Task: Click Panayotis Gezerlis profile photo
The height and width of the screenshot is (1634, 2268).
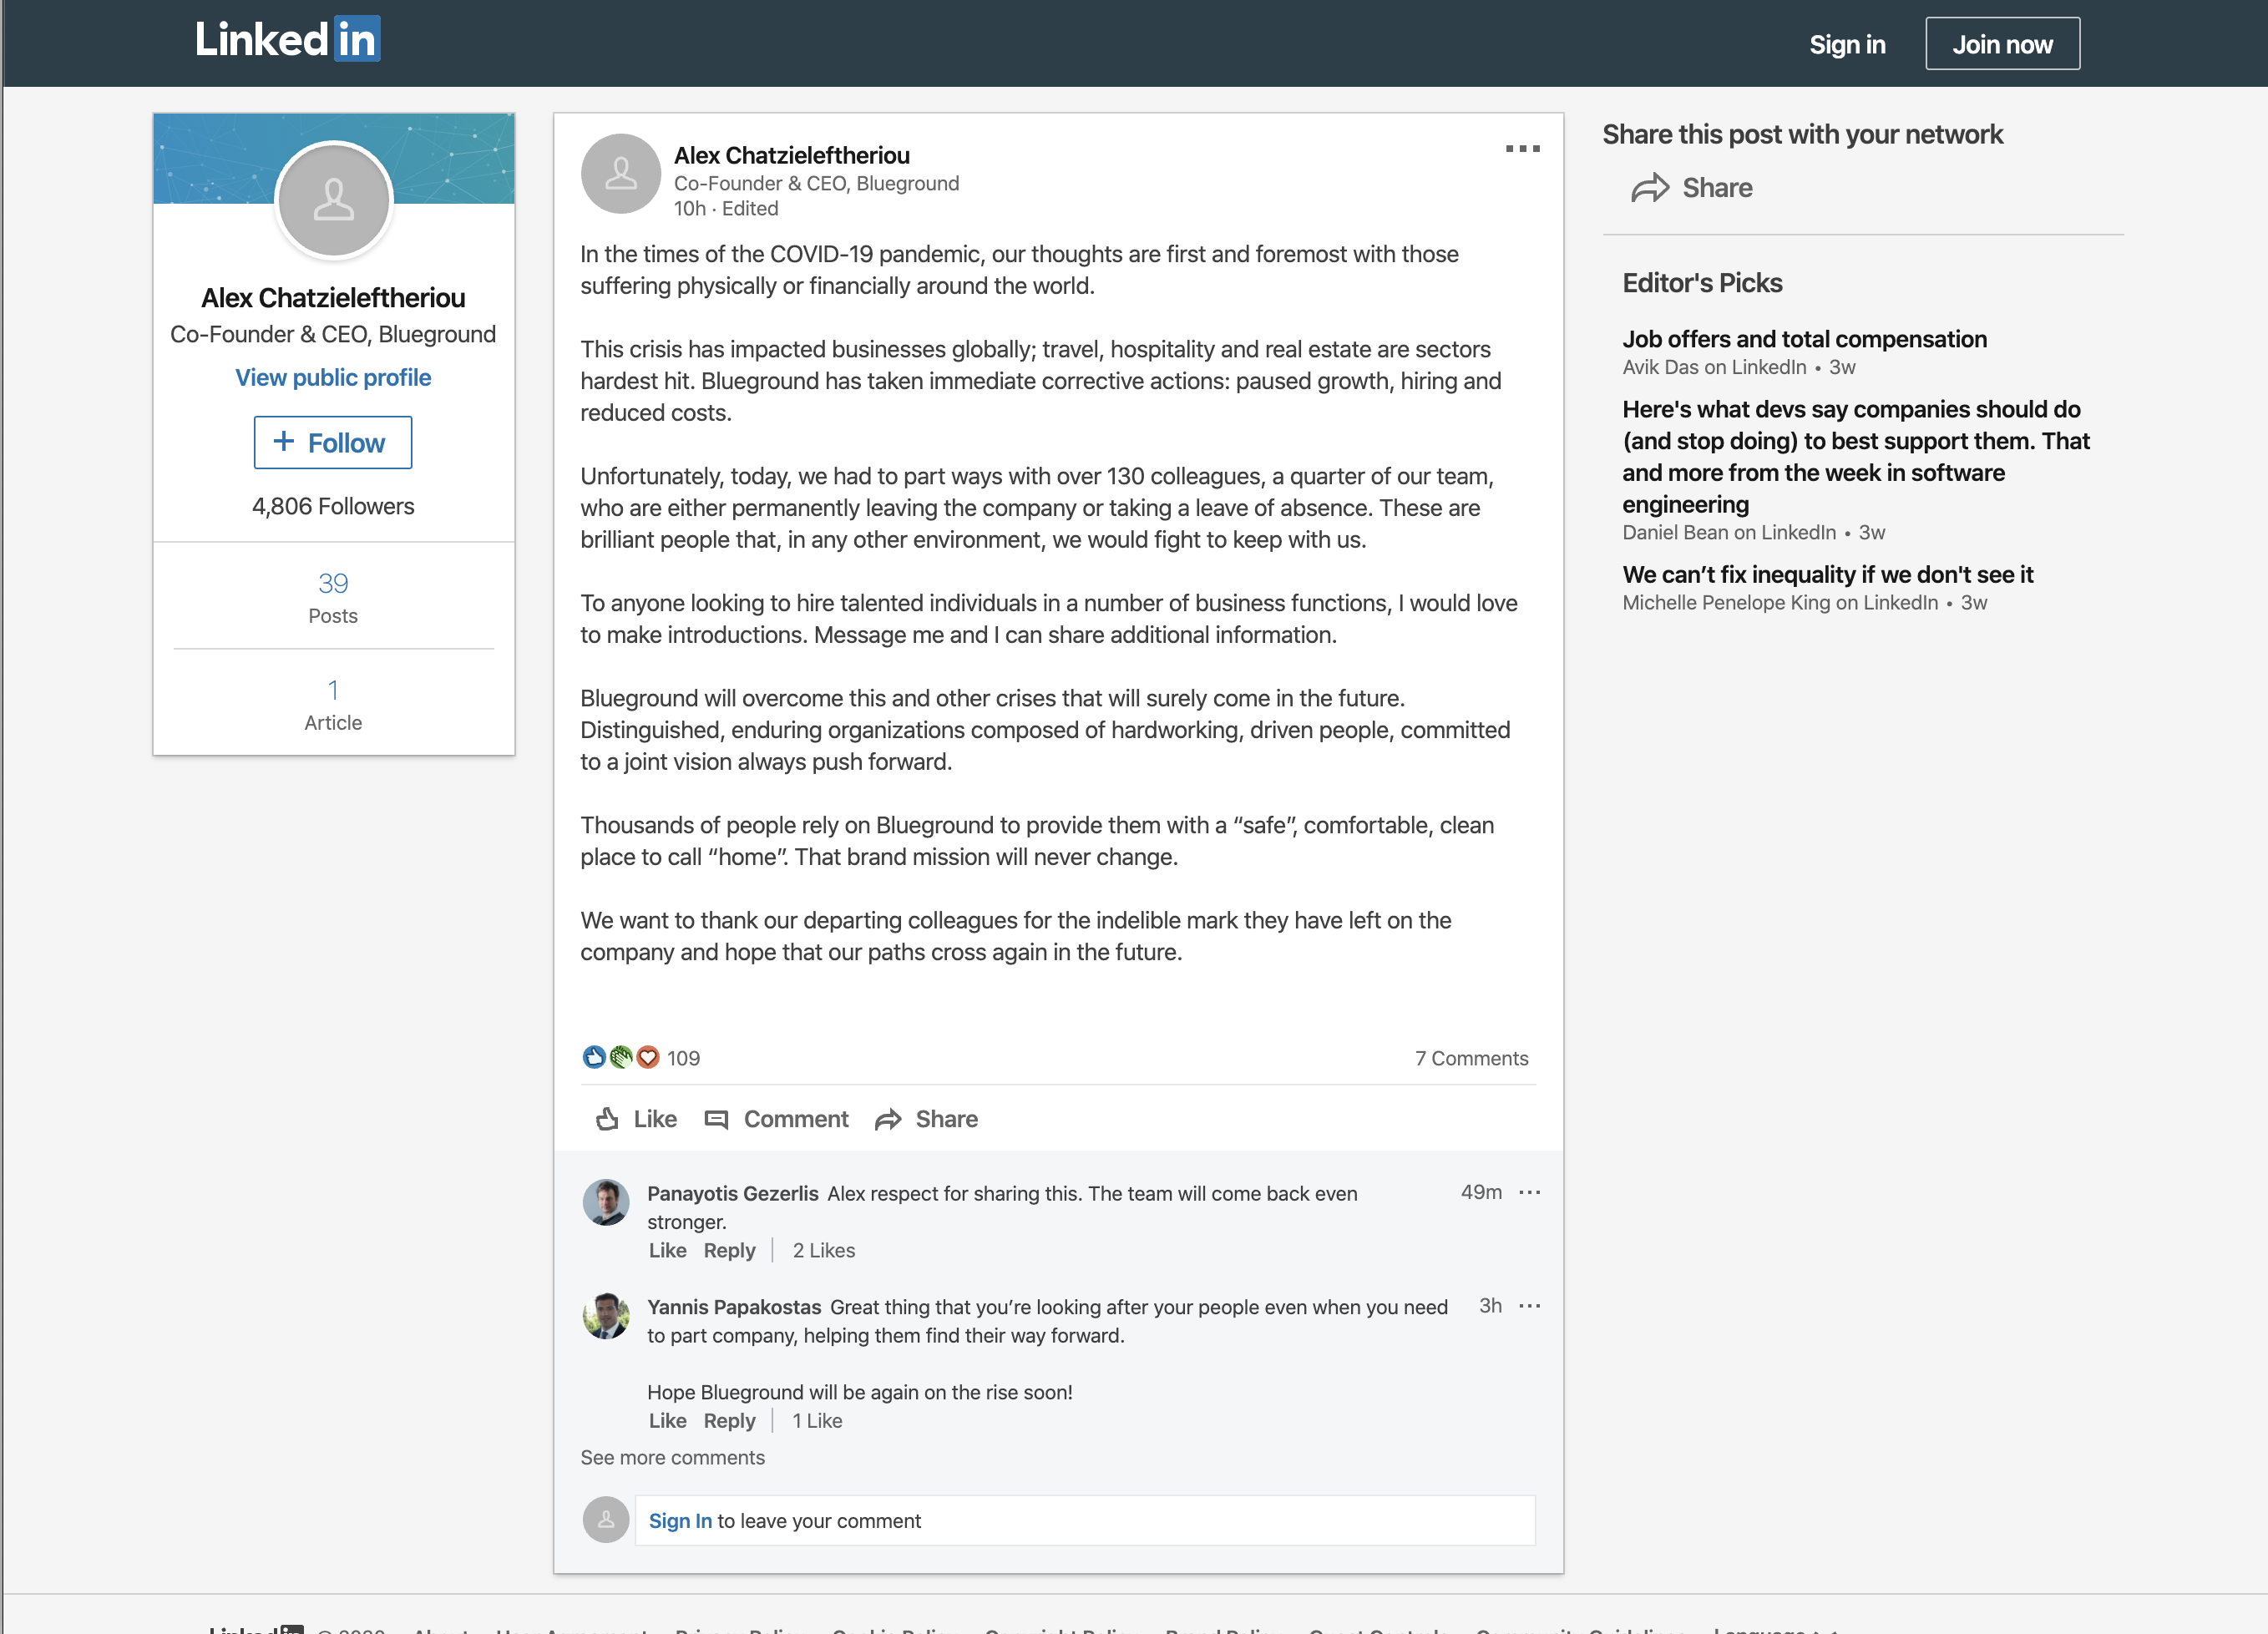Action: point(606,1202)
